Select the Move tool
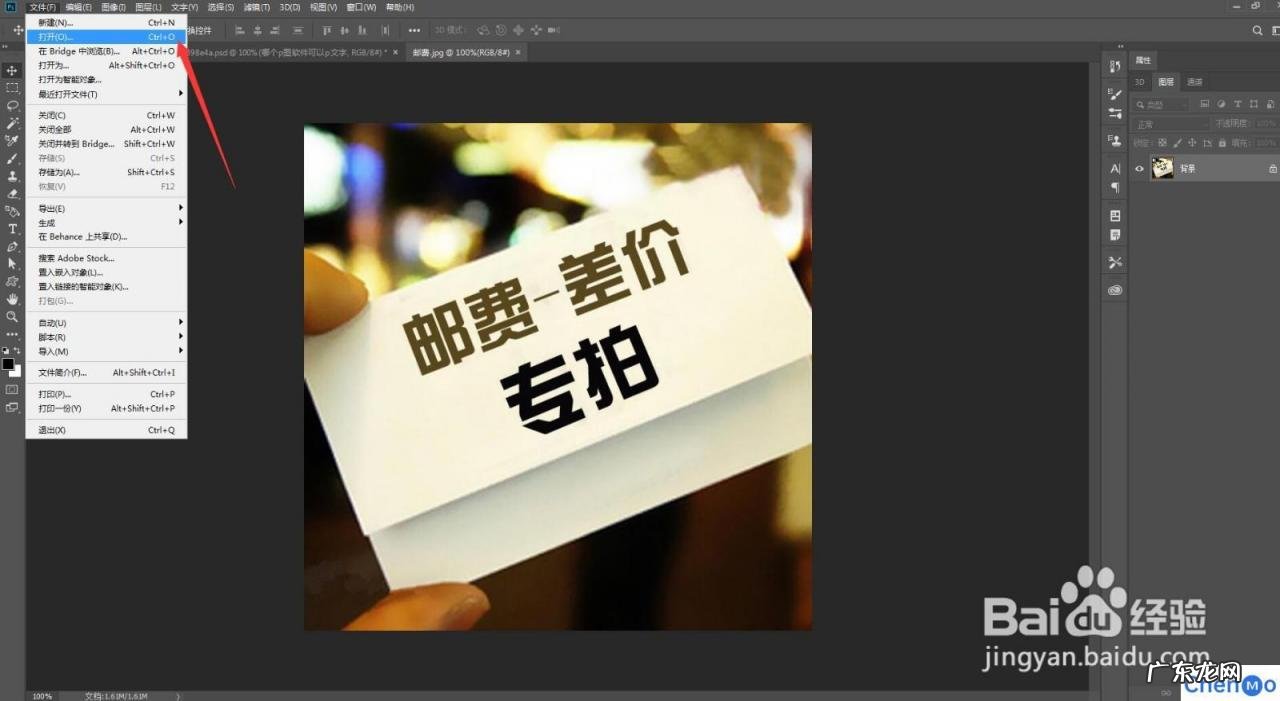 [x=12, y=71]
